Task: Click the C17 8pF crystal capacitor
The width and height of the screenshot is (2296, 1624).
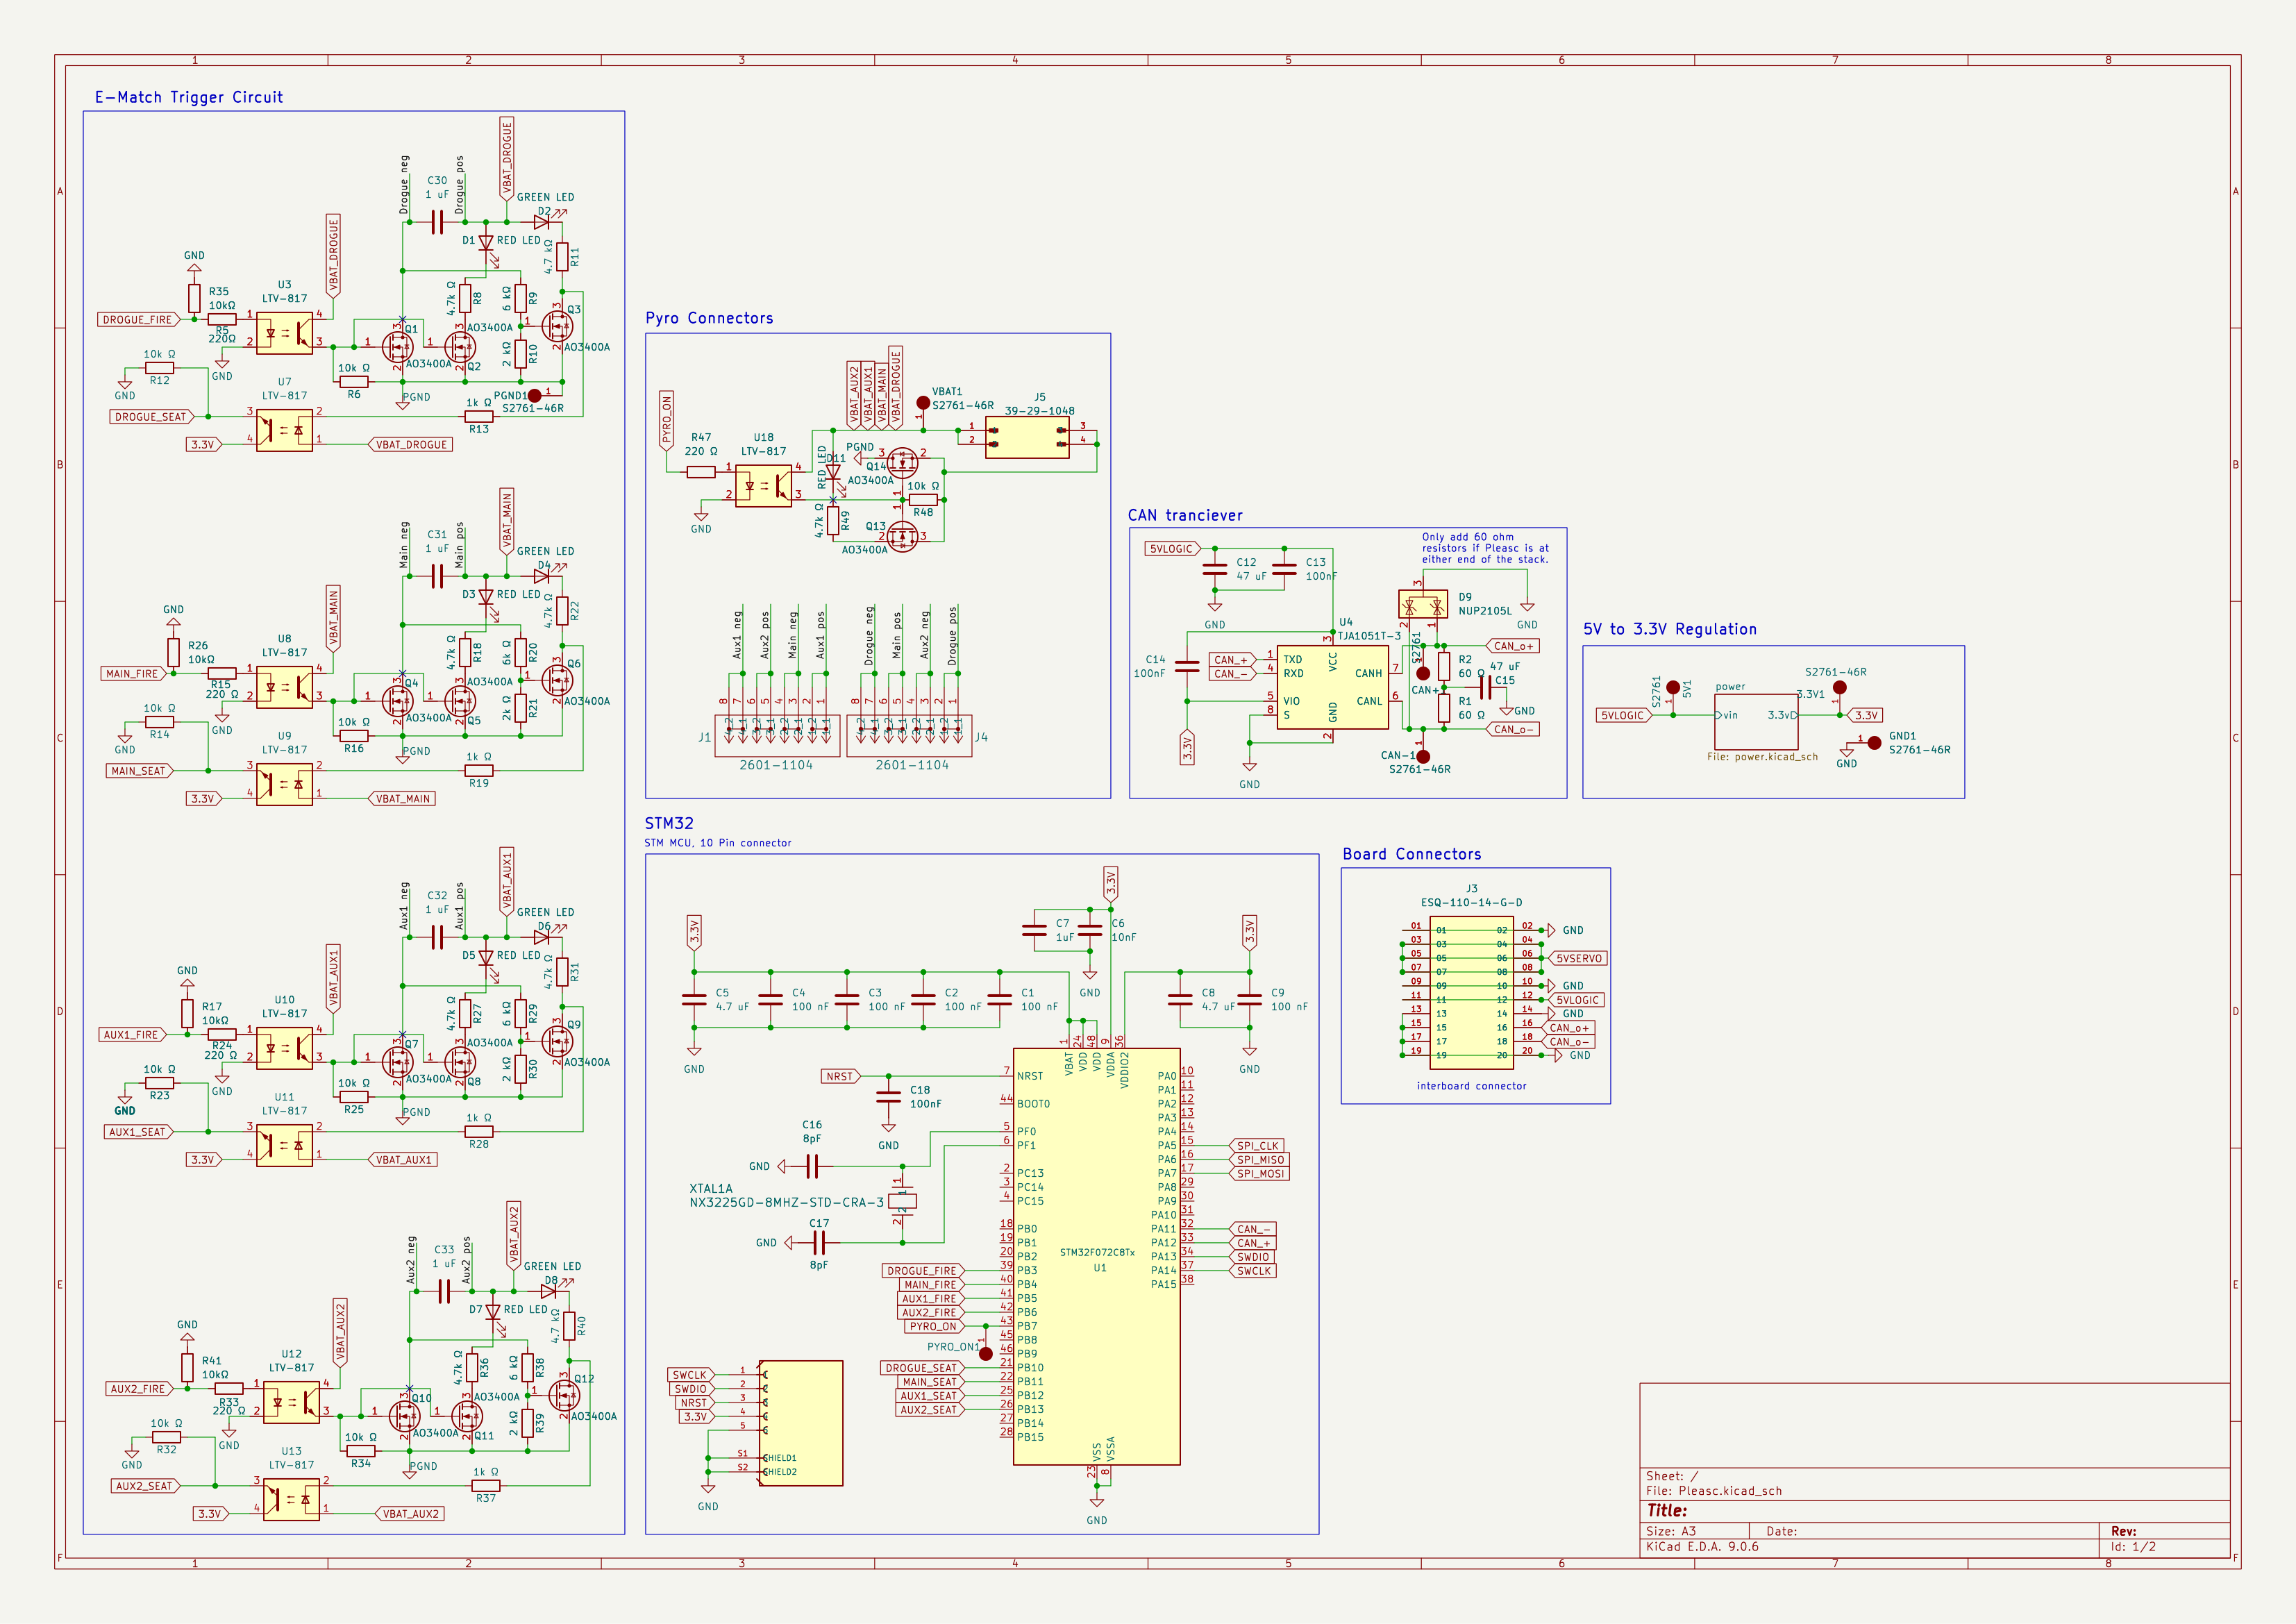Action: (819, 1243)
